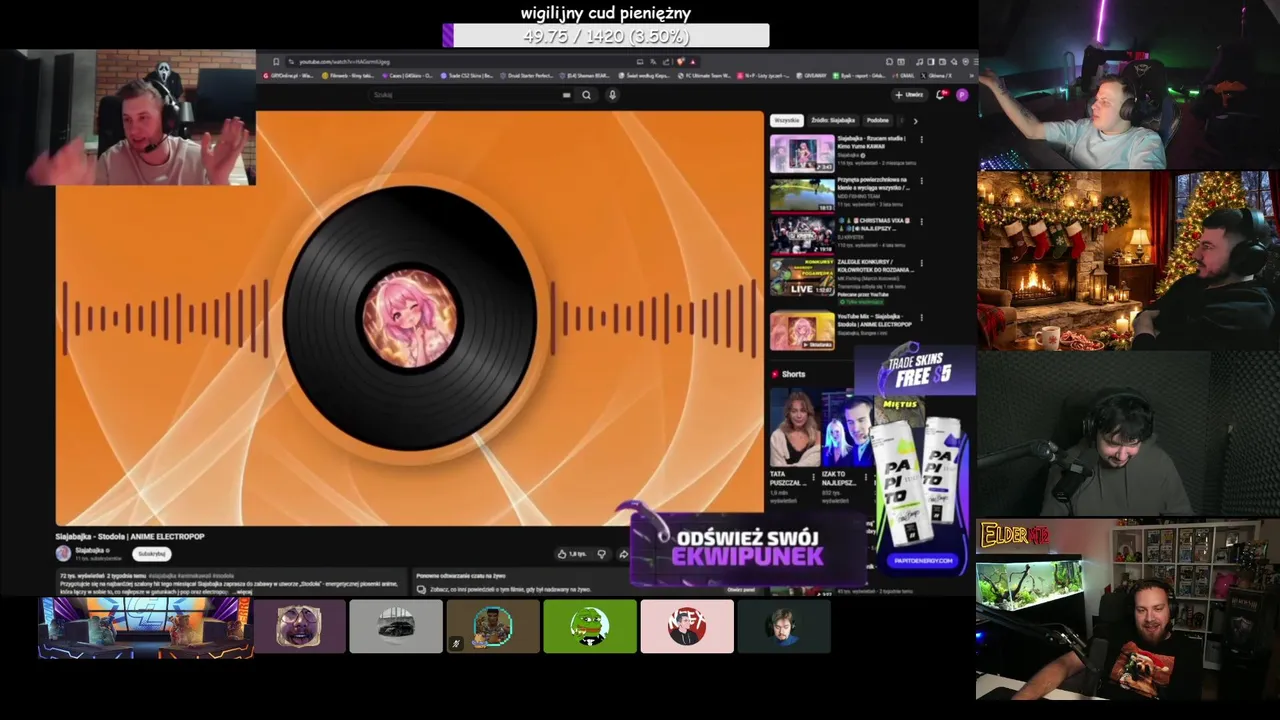
Task: Select the Źródło: Siajabajka filter chip
Action: [x=833, y=120]
